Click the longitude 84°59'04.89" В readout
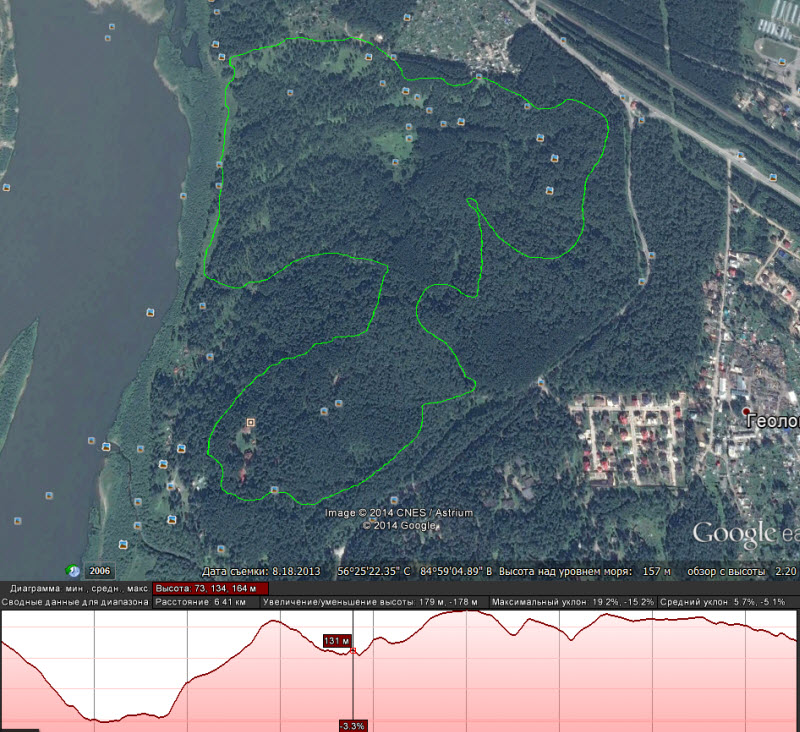 [x=456, y=571]
